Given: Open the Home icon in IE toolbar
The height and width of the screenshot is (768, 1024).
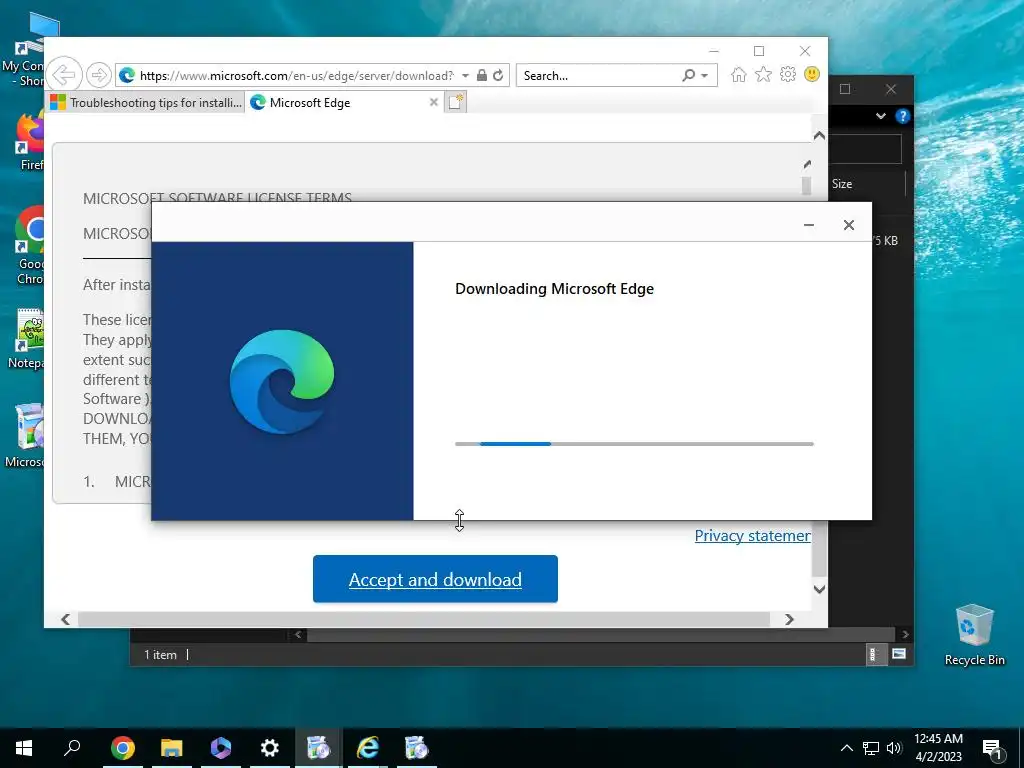Looking at the screenshot, I should 739,74.
